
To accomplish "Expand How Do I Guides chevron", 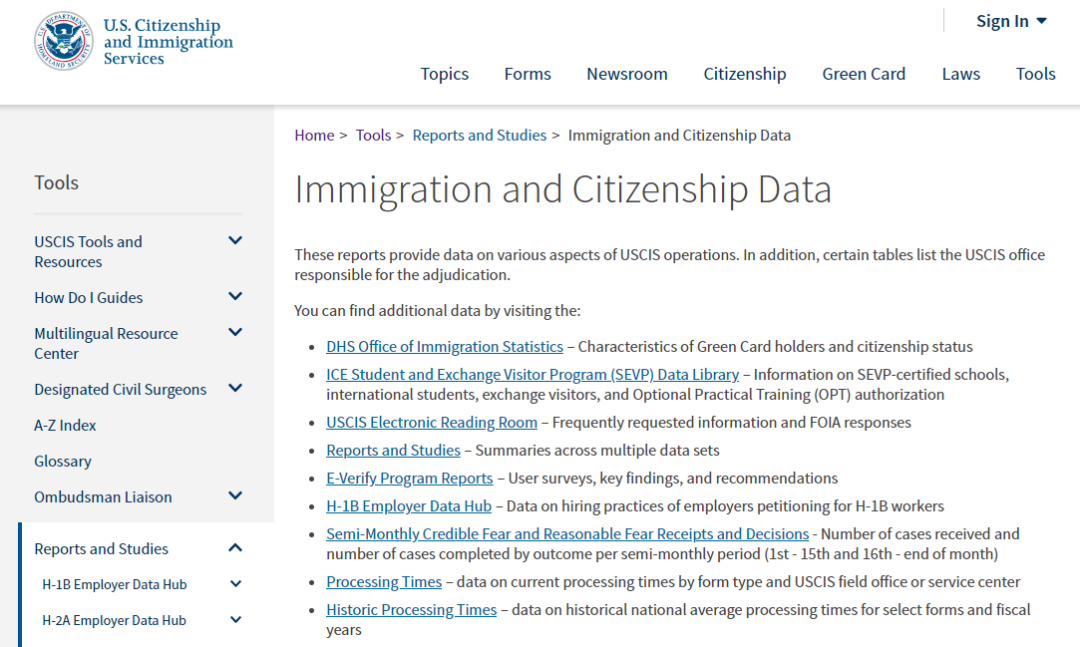I will [x=235, y=296].
